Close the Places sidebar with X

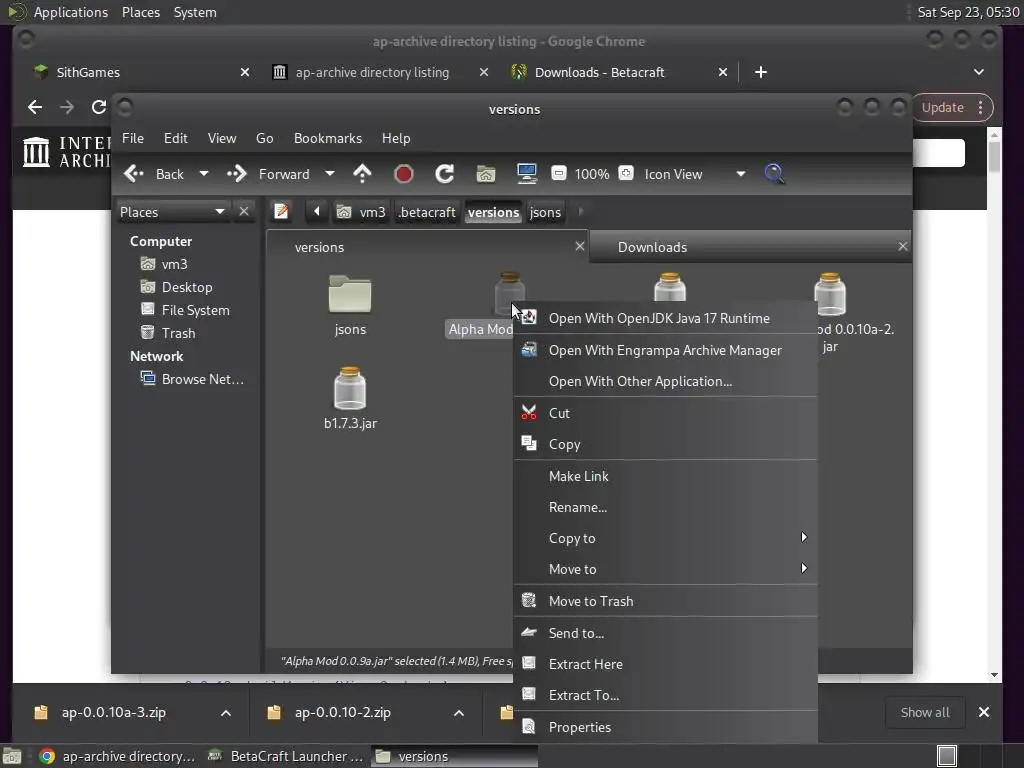coord(244,212)
